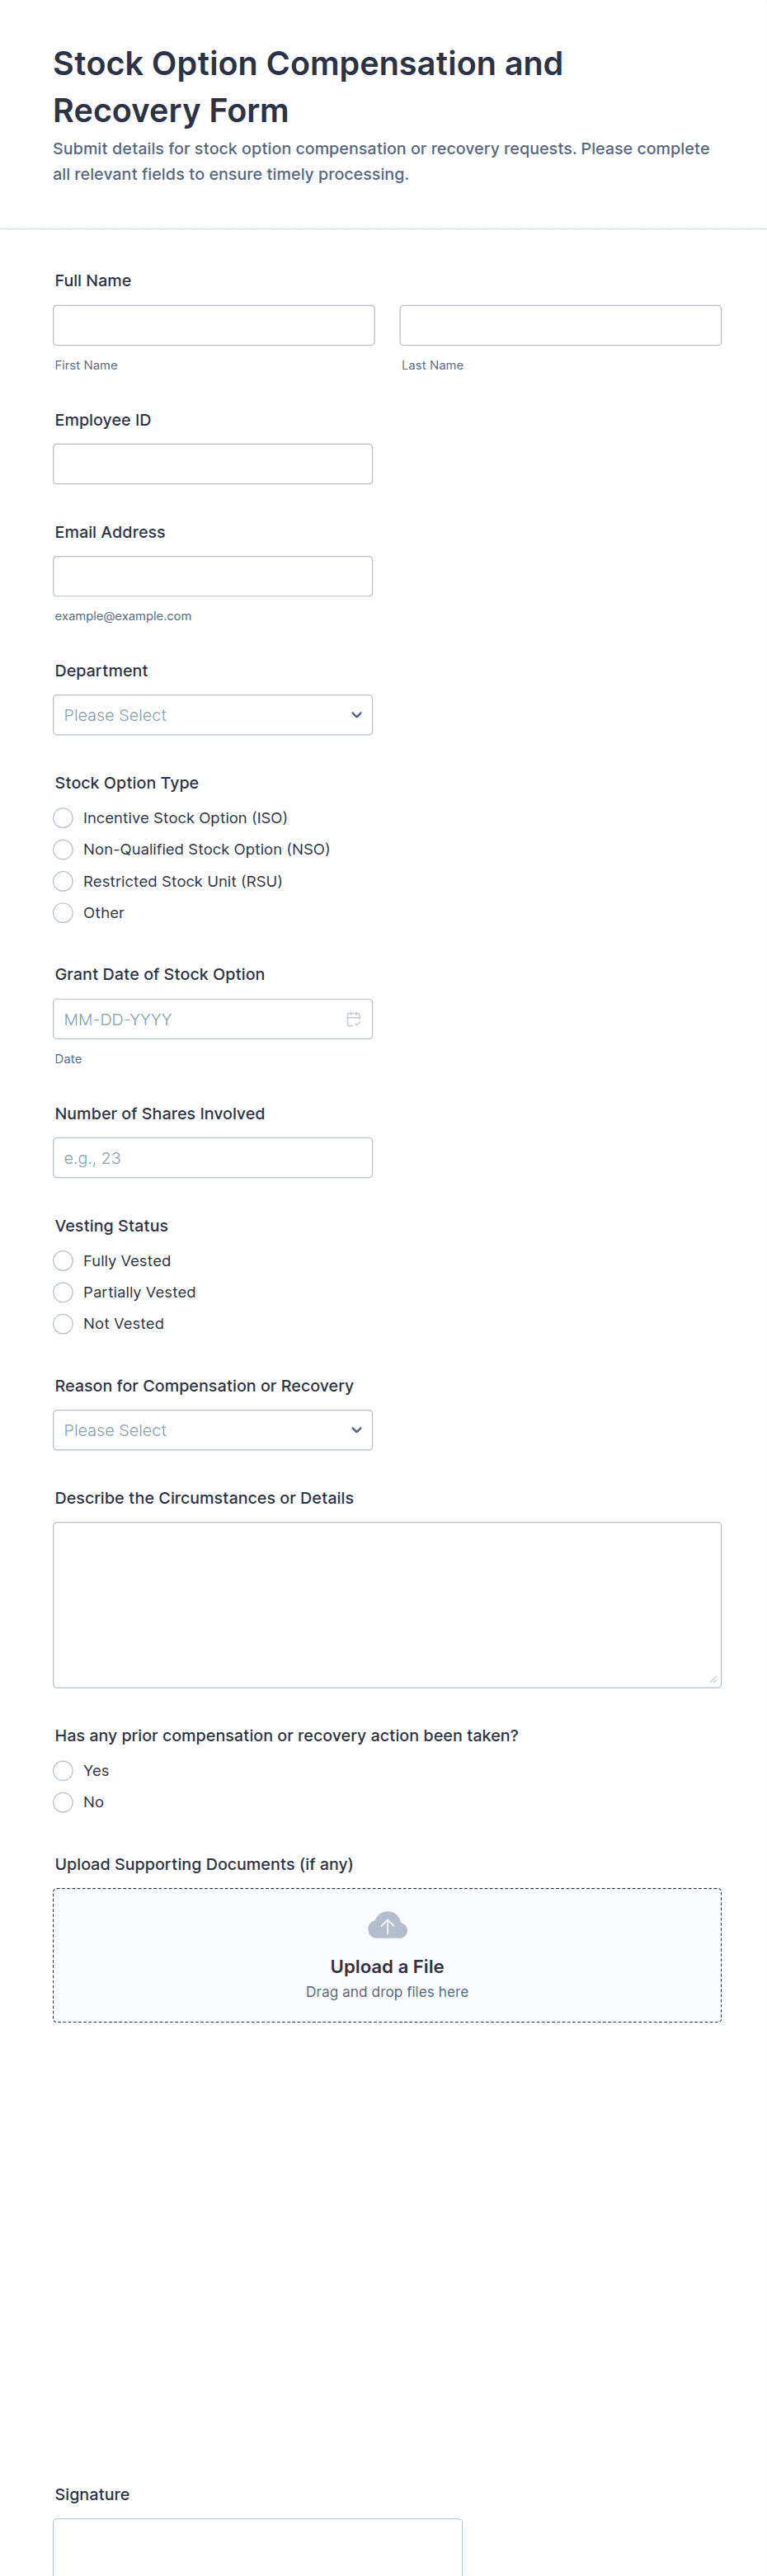Click the circumstances description text area
The height and width of the screenshot is (2576, 767).
click(x=387, y=1605)
